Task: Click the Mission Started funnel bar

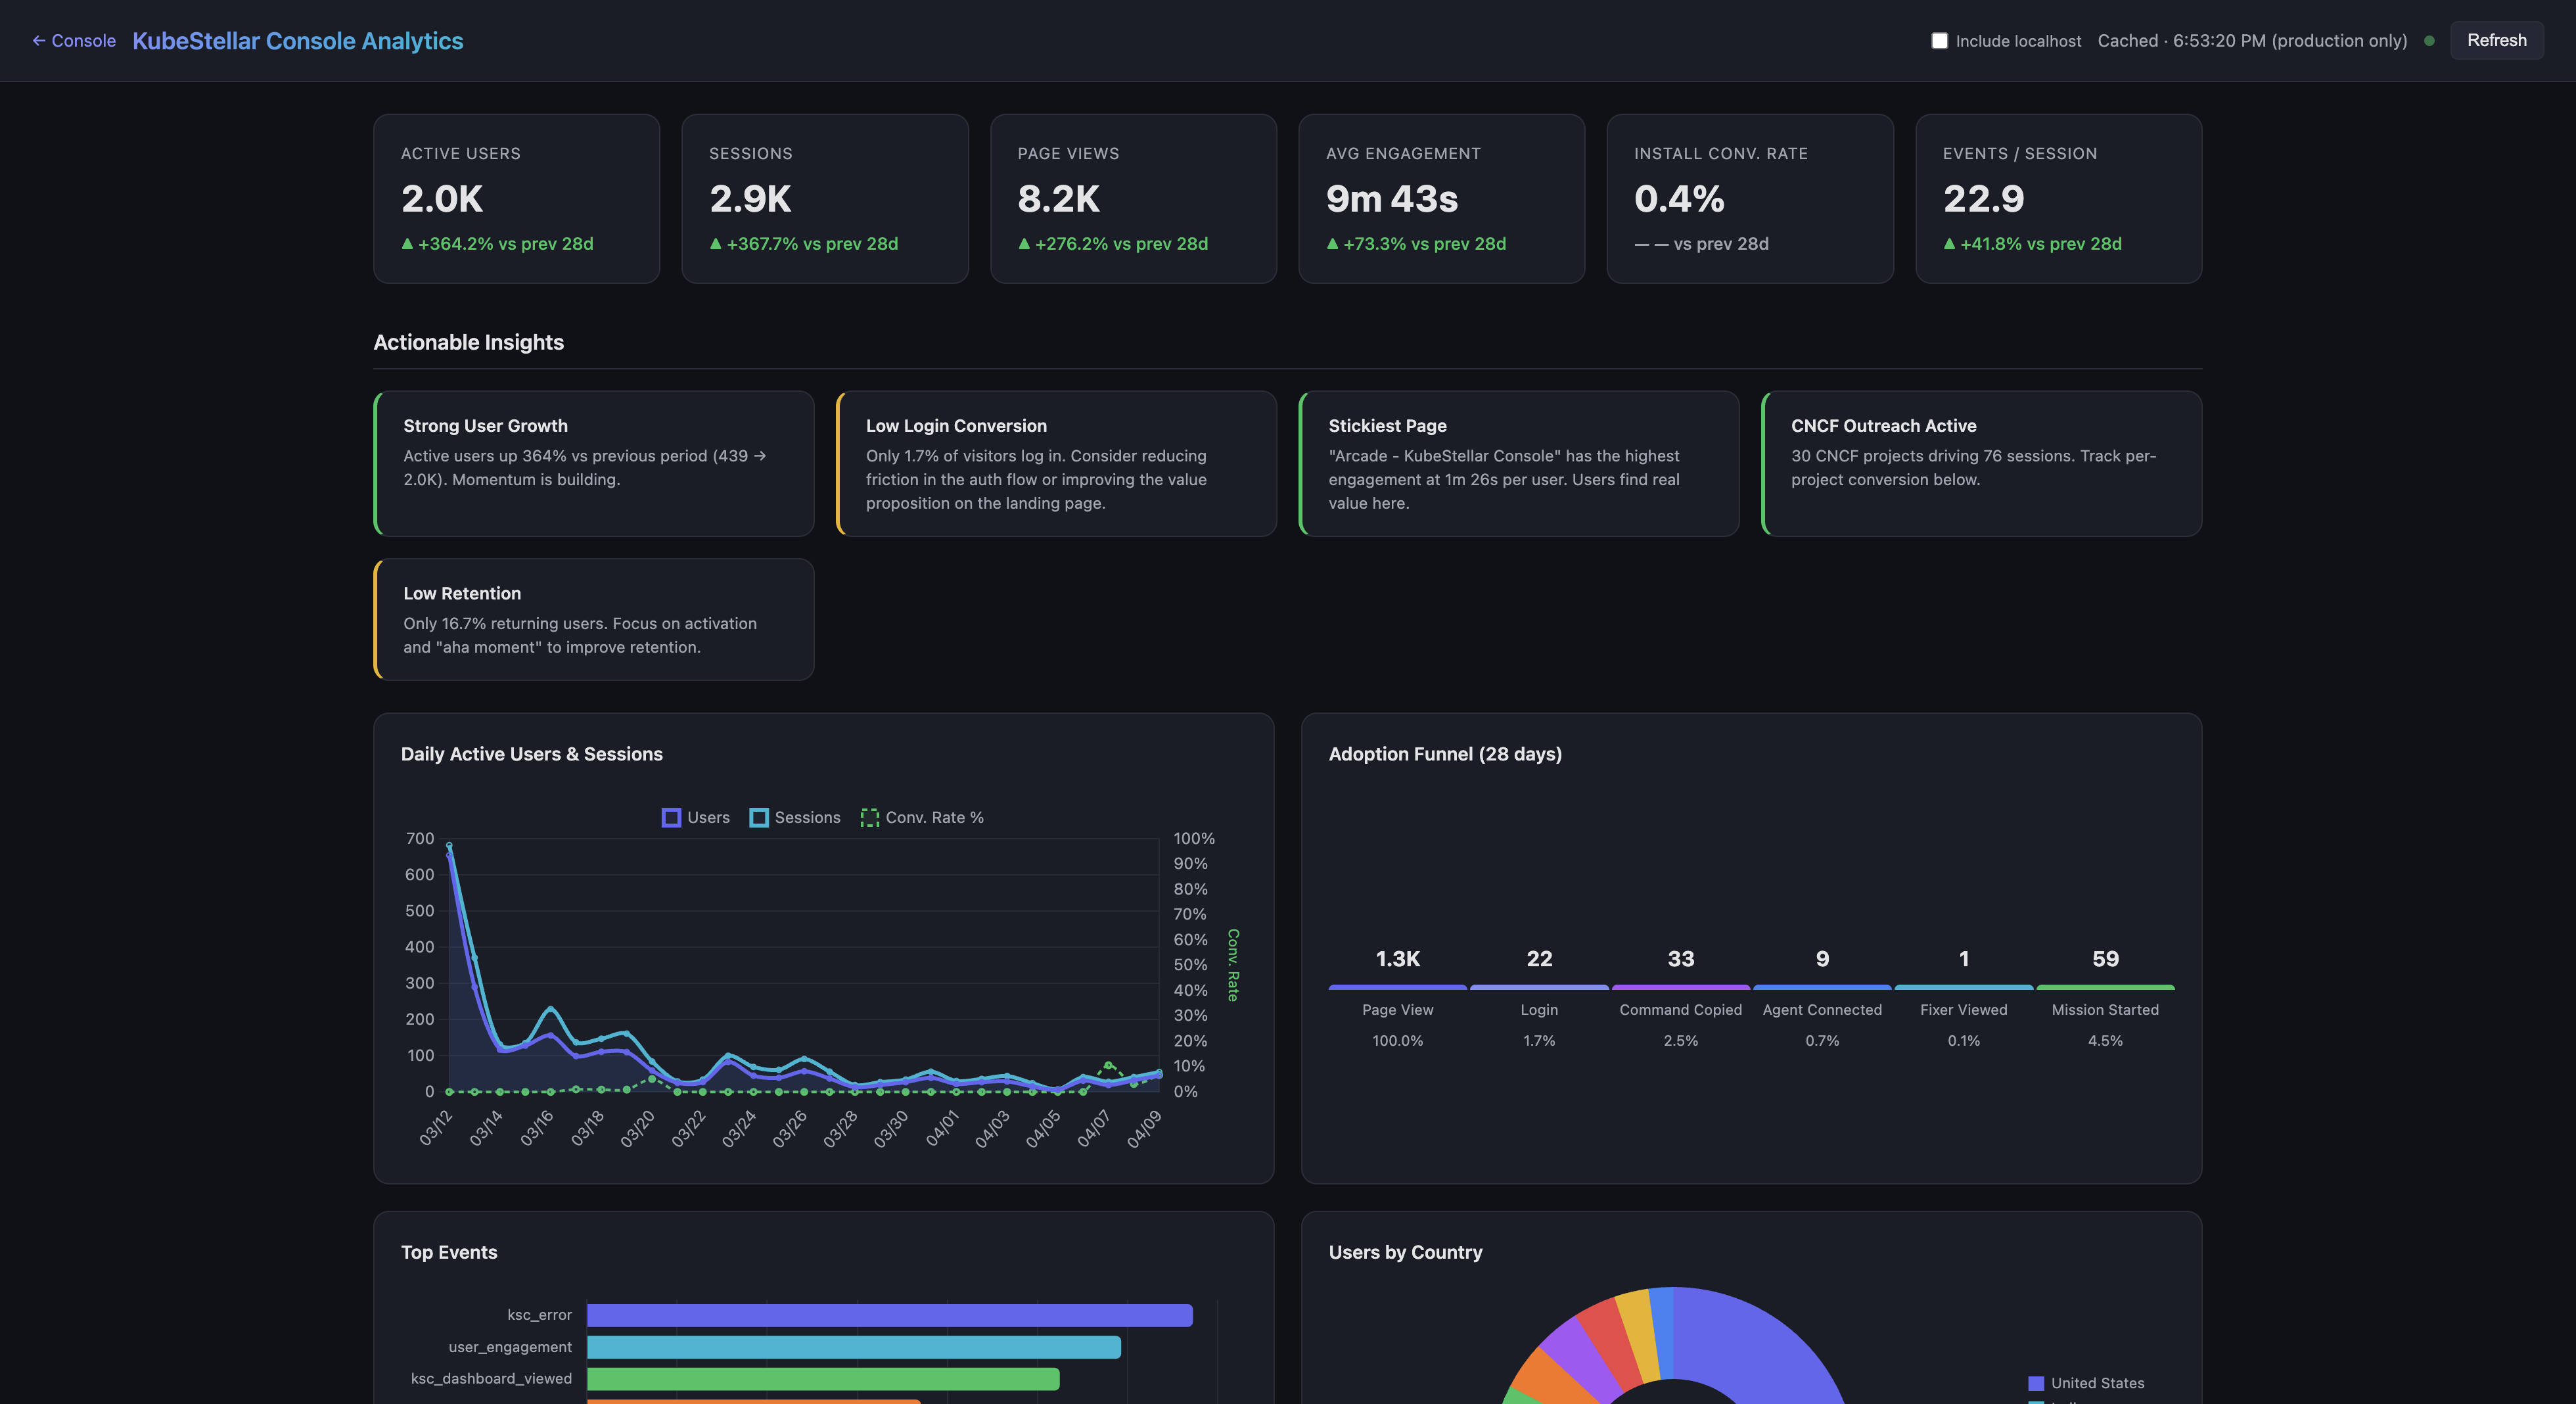Action: pos(2105,987)
